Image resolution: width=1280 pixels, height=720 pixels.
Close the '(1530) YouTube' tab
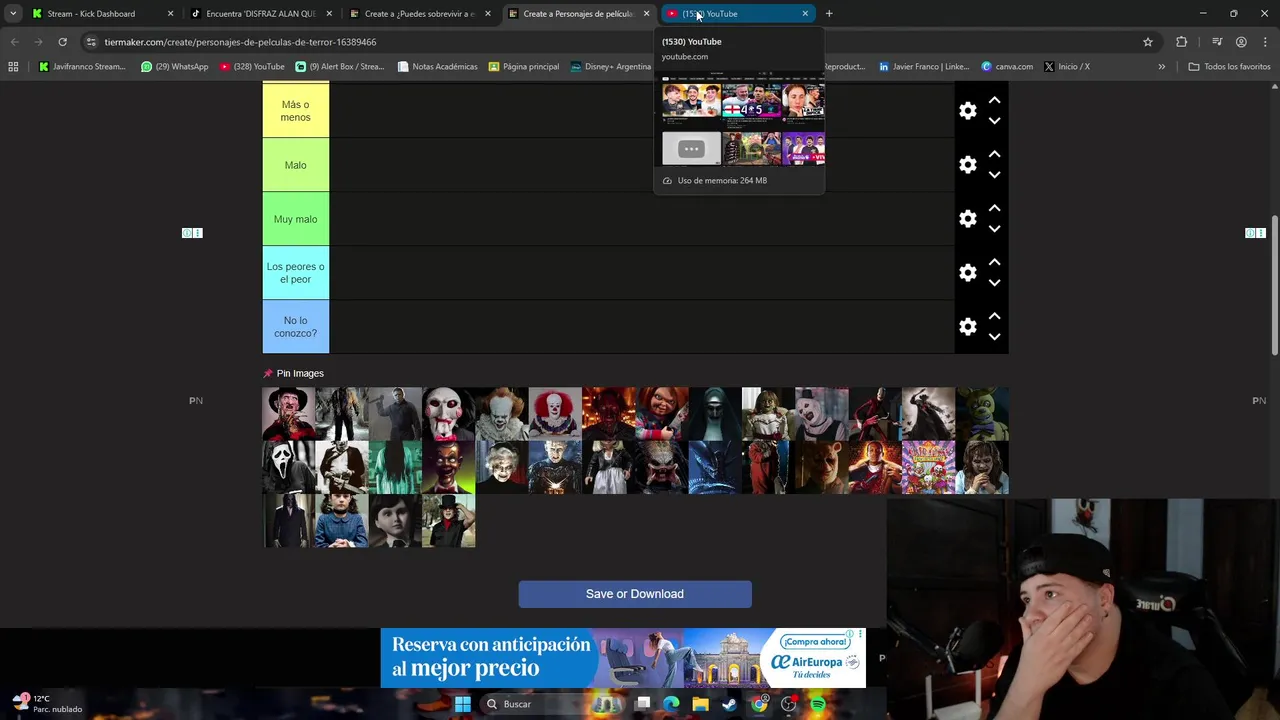(x=805, y=14)
